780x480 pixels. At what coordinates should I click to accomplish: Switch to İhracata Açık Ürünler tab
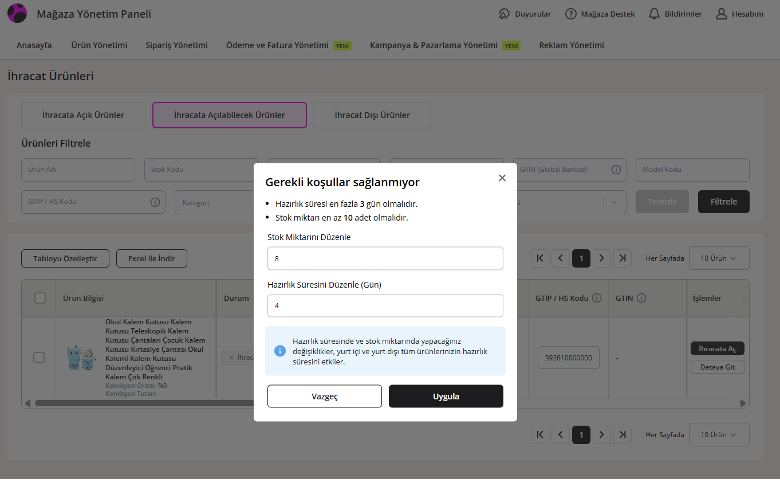(83, 115)
